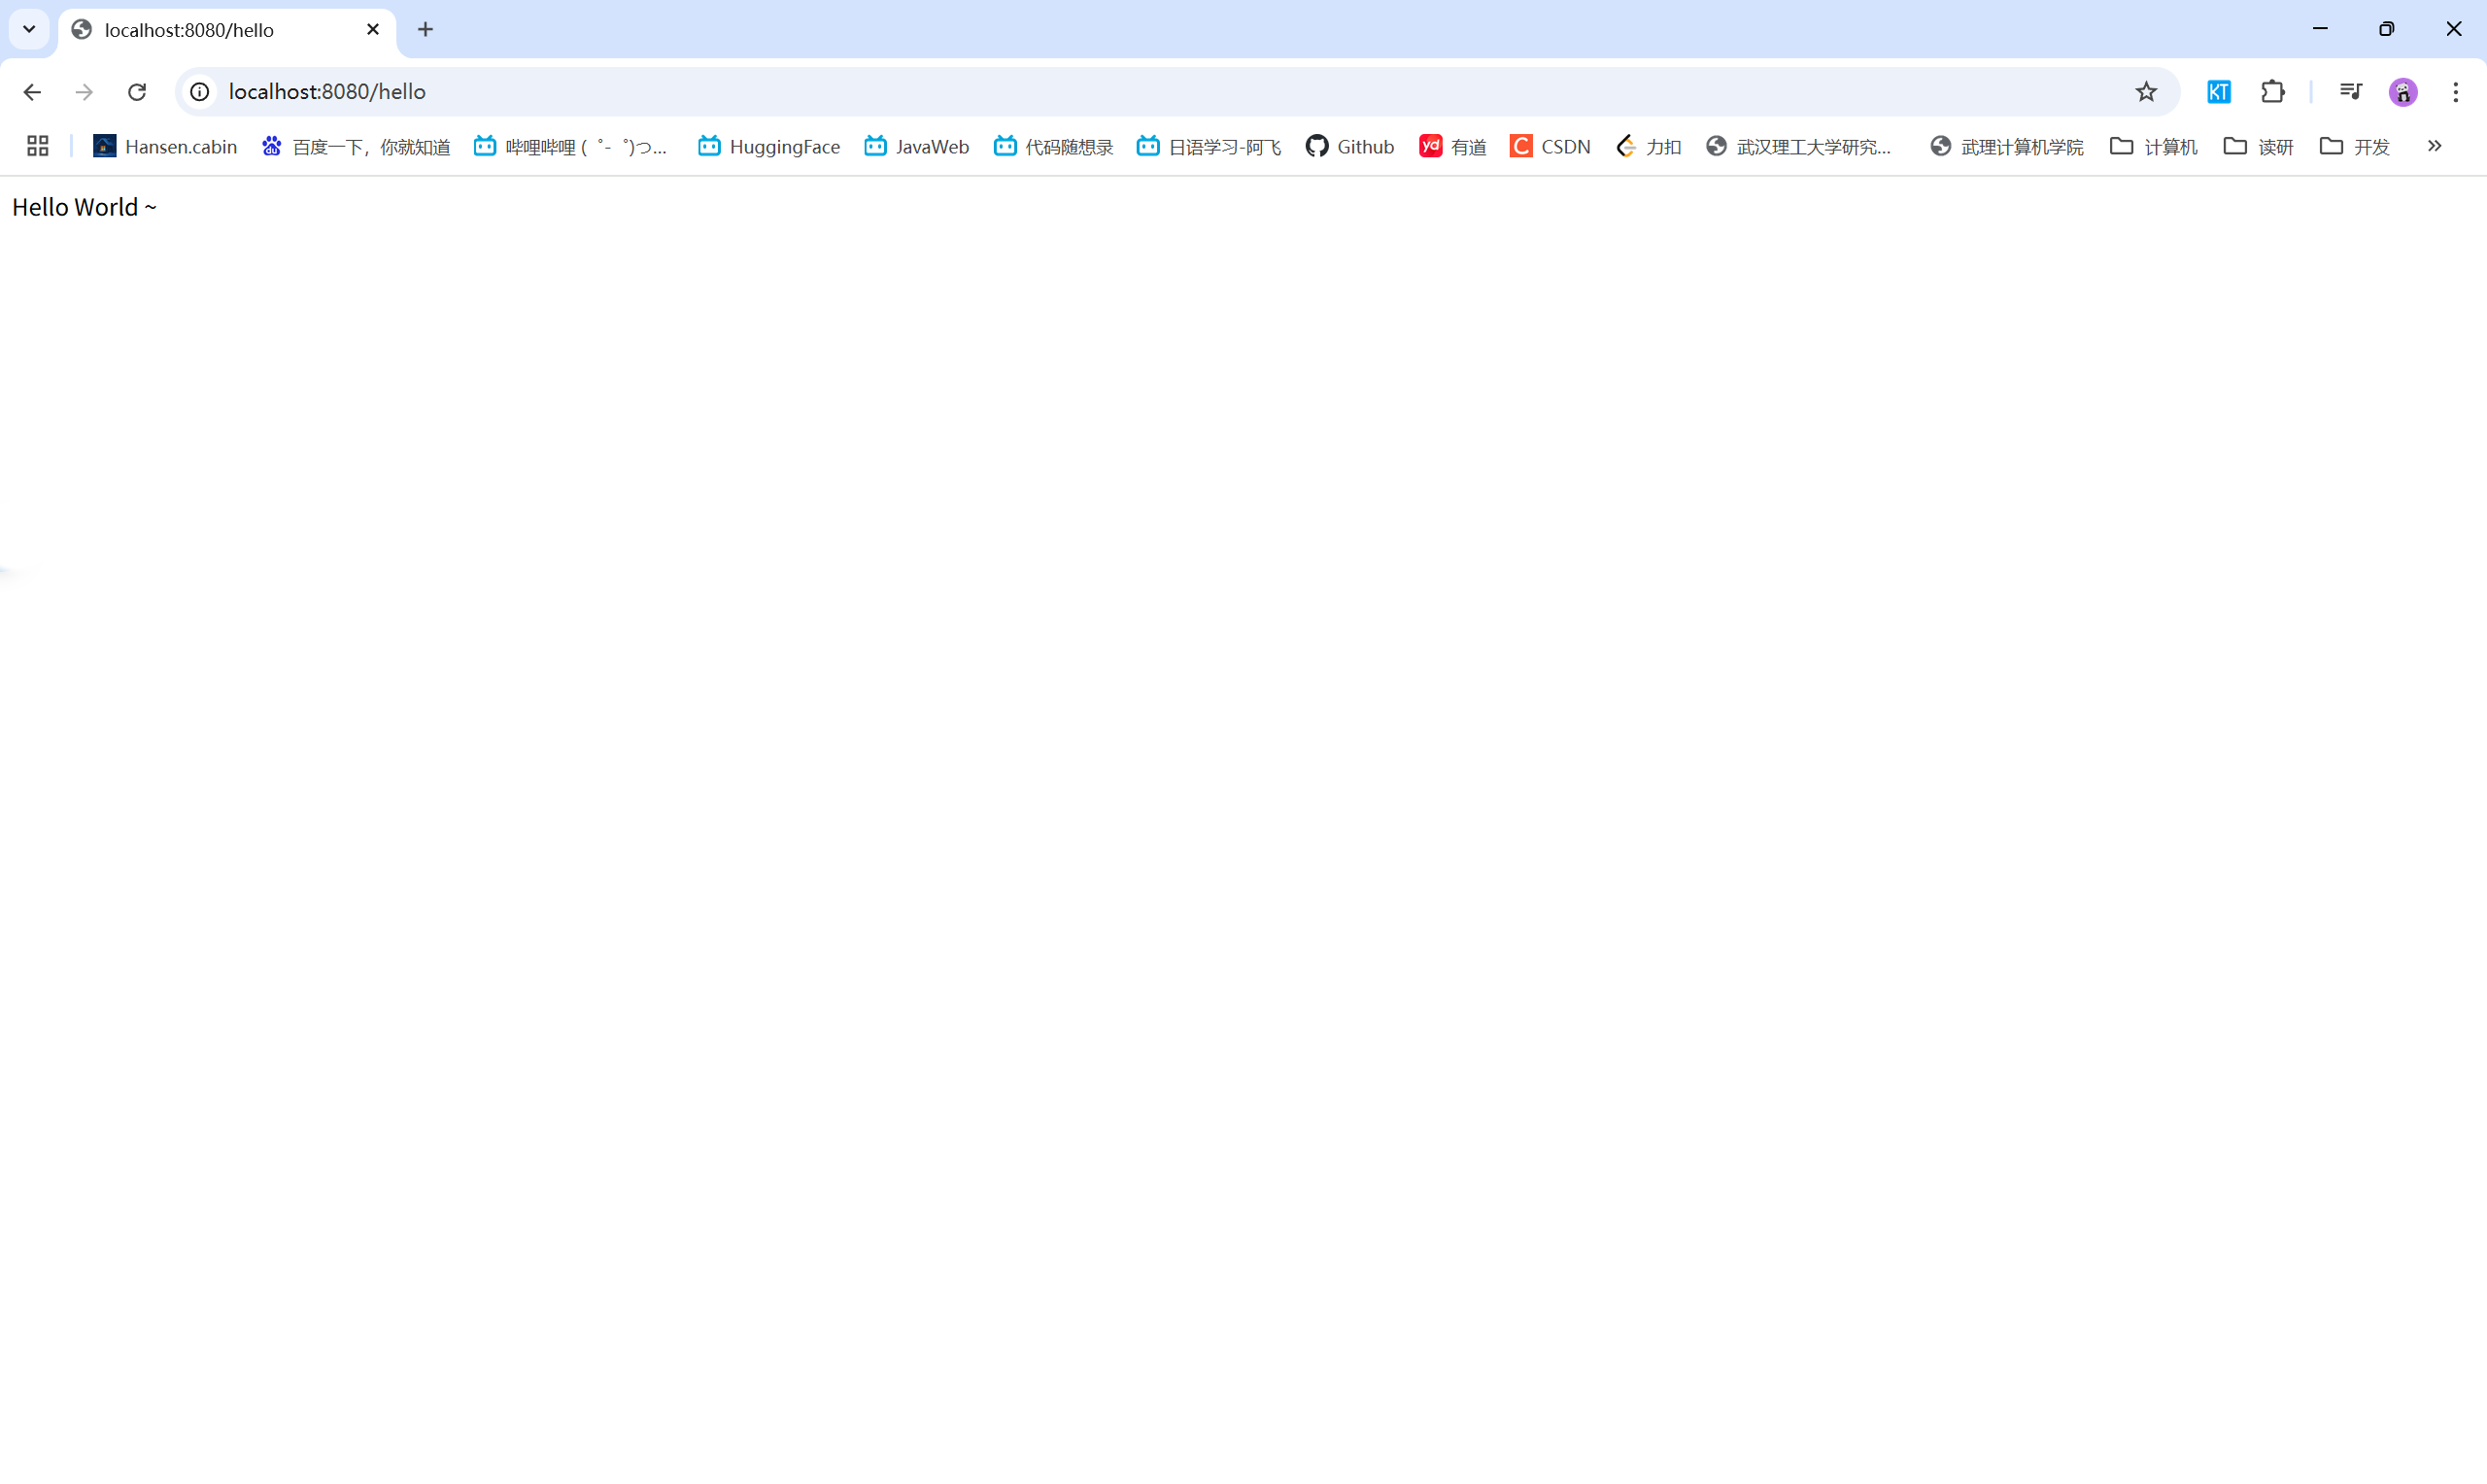Screen dimensions: 2487x1484
Task: Reload the localhost page
Action: click(x=137, y=92)
